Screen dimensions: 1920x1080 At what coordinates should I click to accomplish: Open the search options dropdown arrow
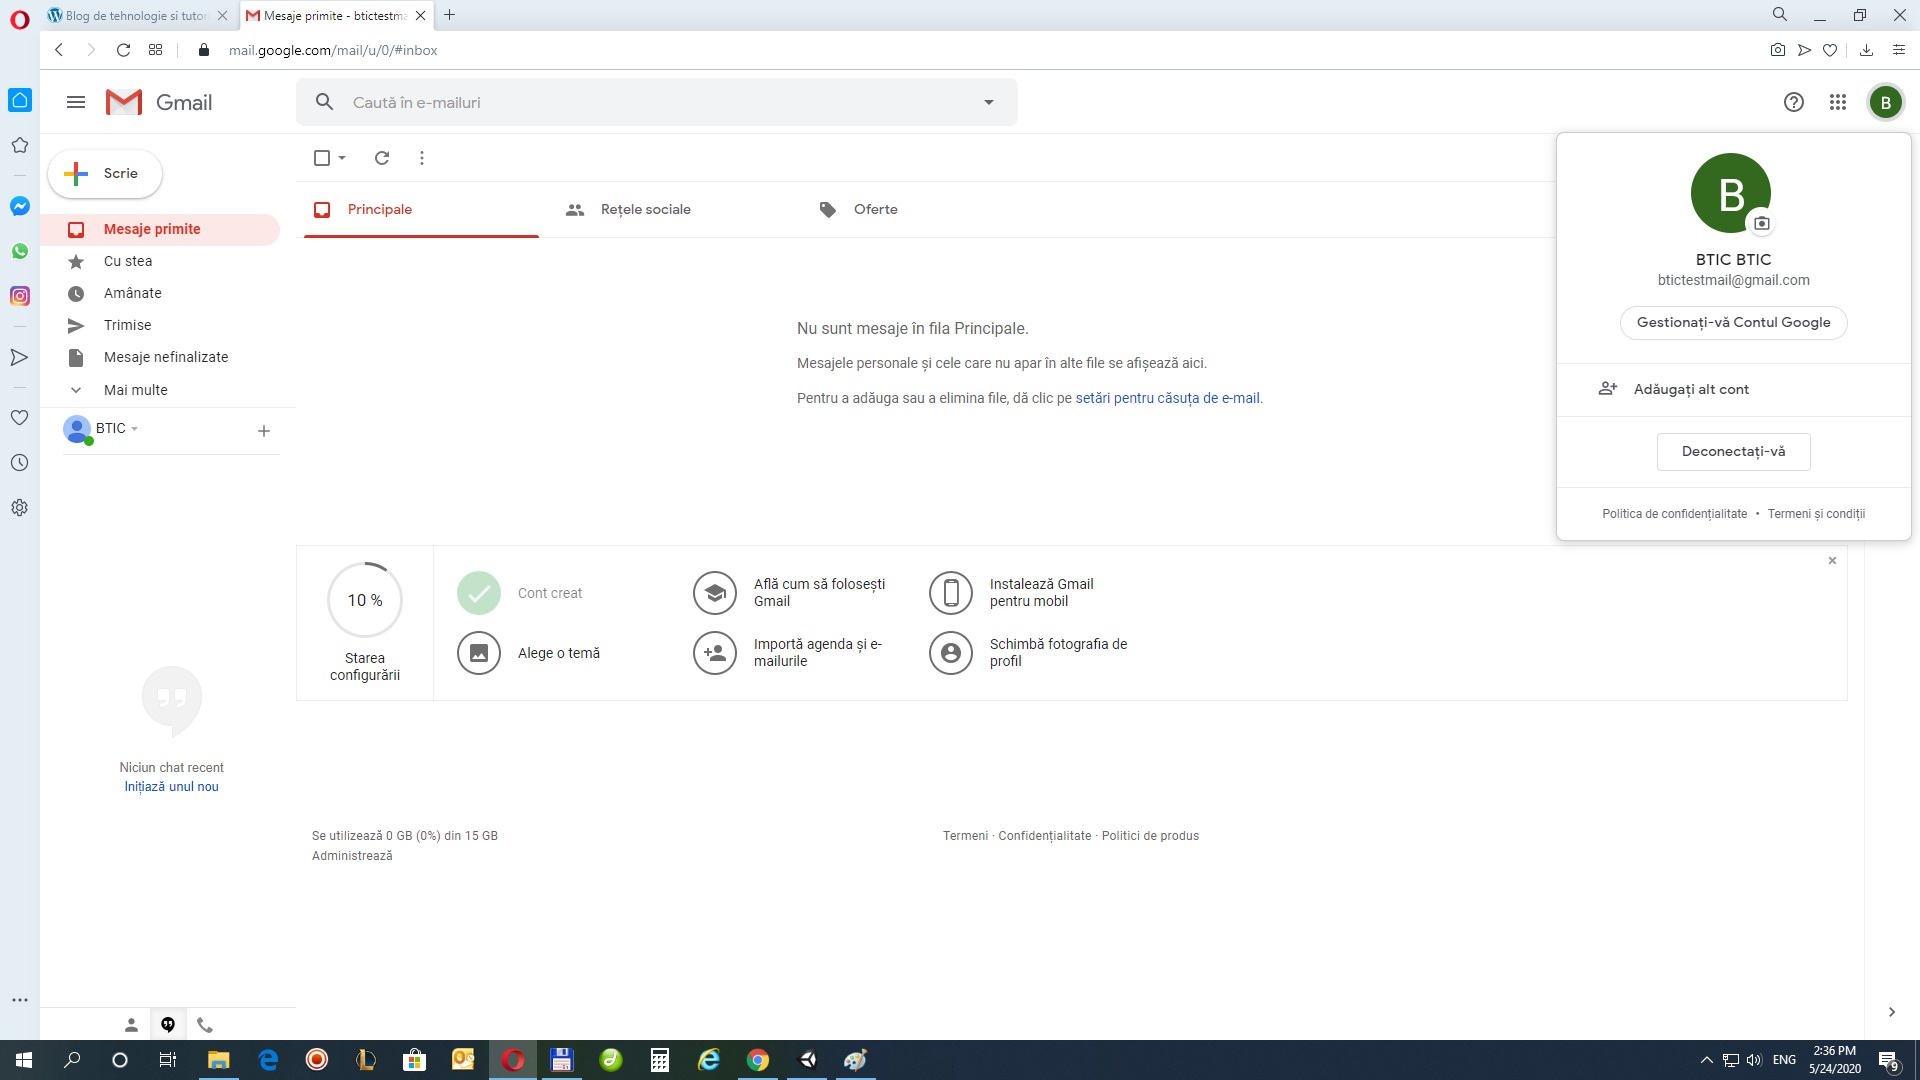coord(988,101)
